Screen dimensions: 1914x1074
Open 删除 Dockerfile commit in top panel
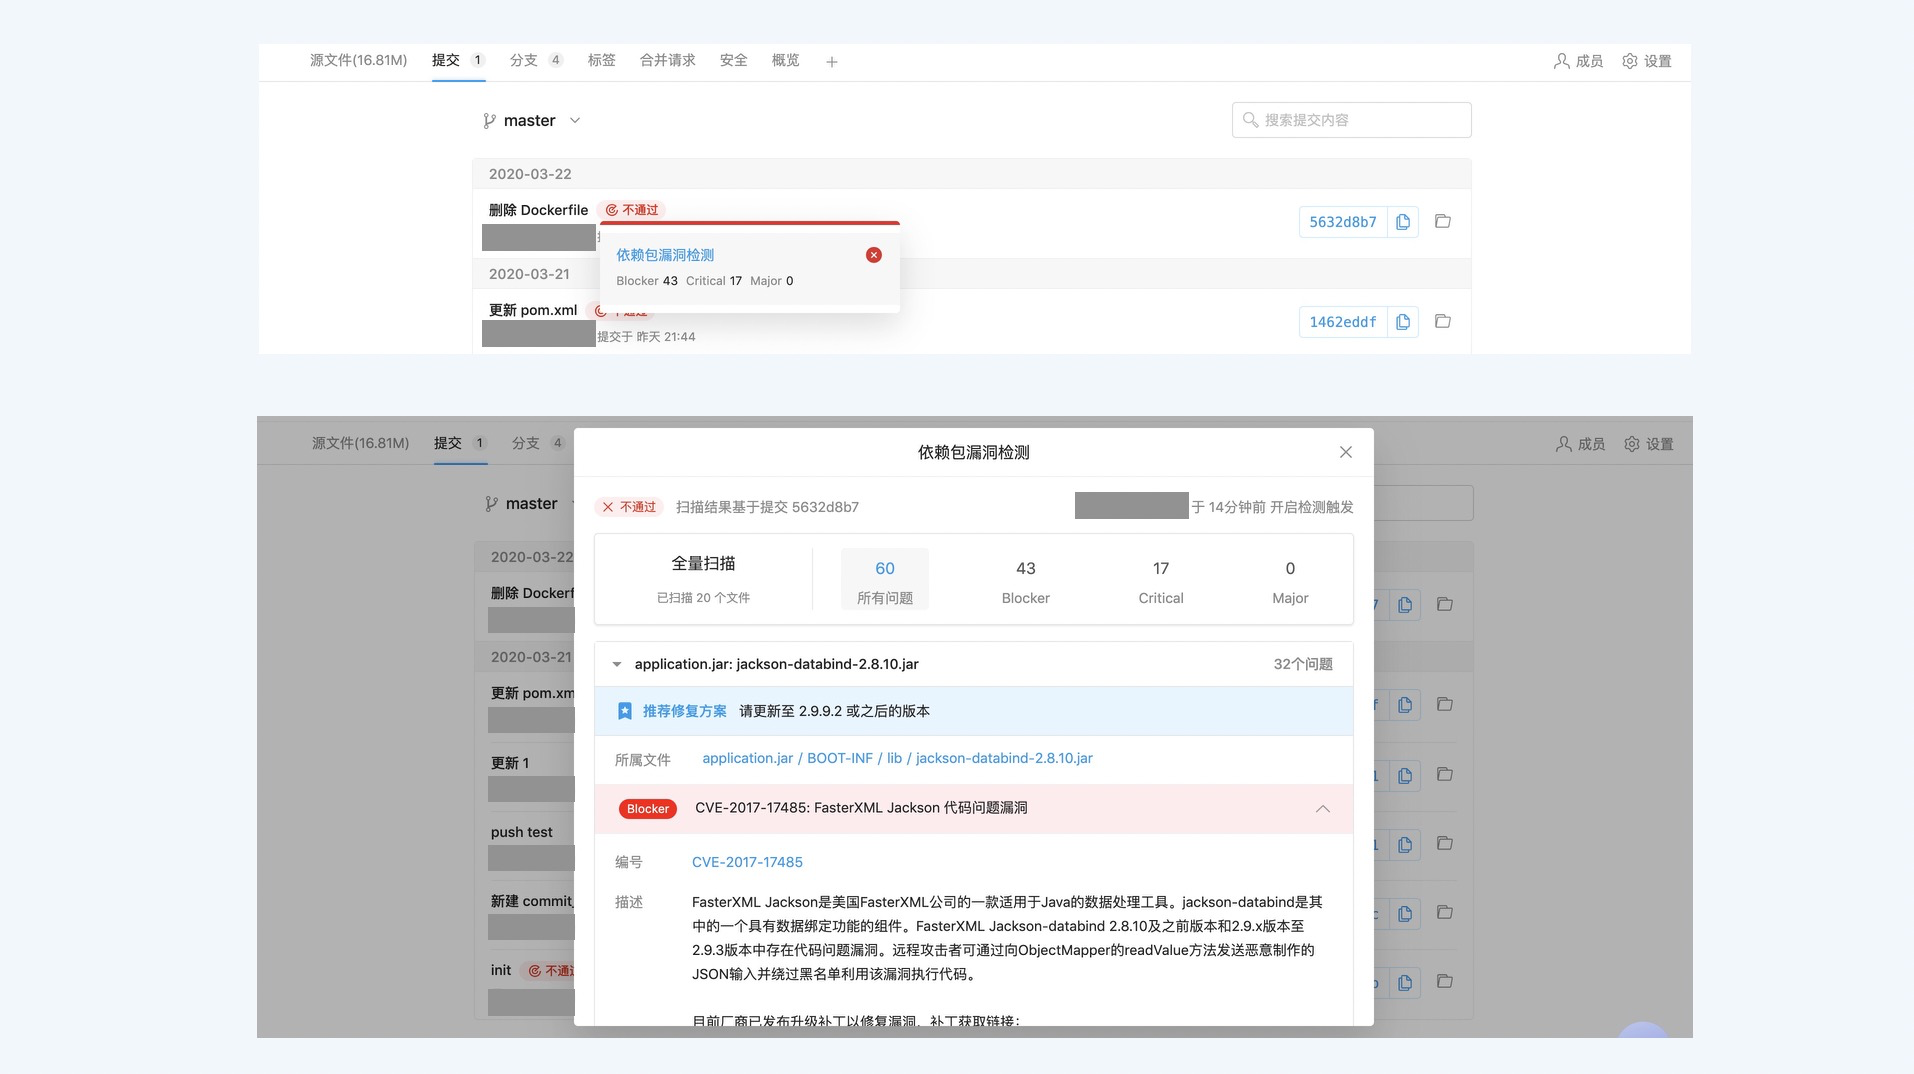(538, 210)
